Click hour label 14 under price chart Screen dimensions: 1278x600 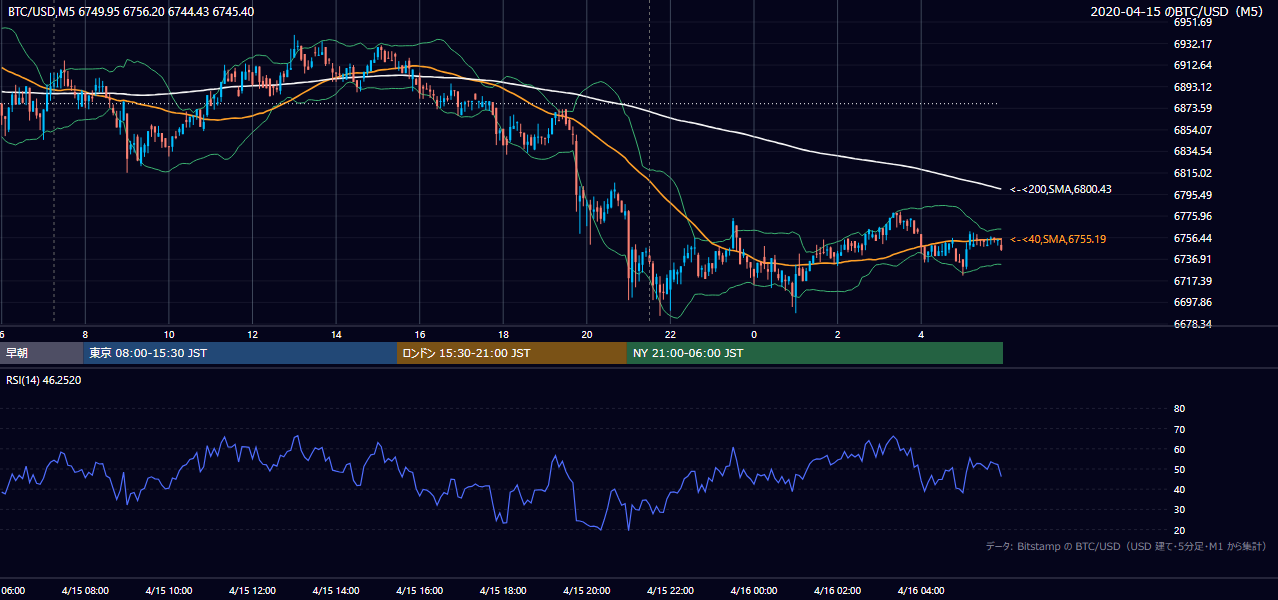pyautogui.click(x=336, y=335)
